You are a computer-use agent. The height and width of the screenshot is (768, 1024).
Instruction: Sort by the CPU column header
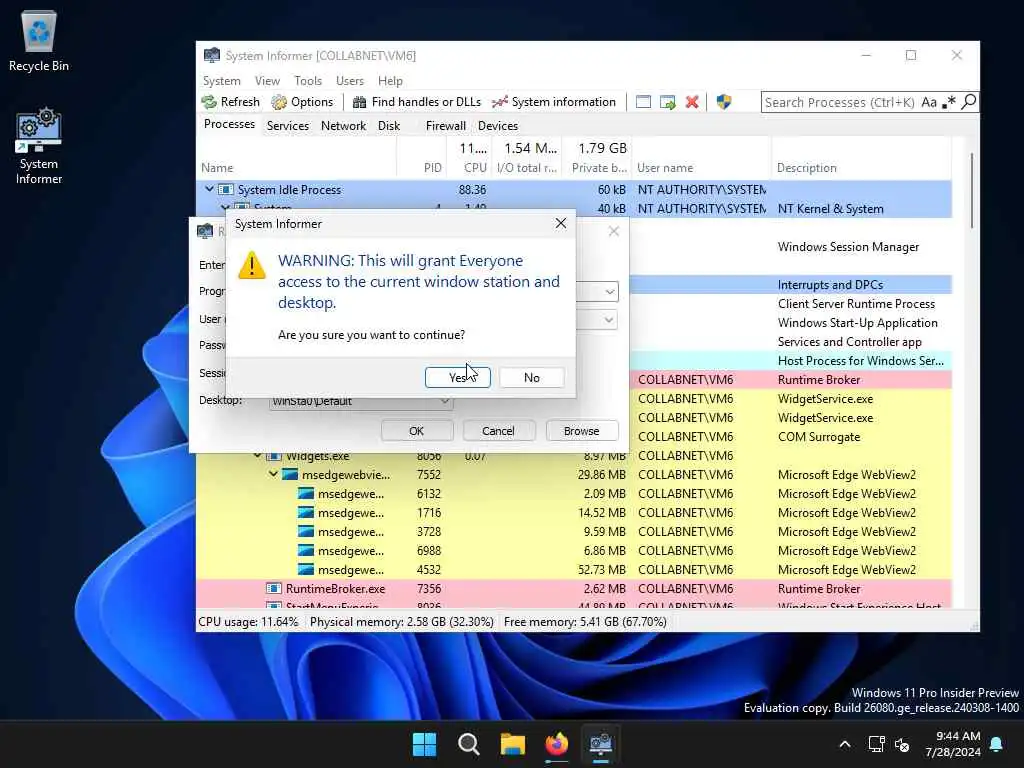click(x=469, y=168)
